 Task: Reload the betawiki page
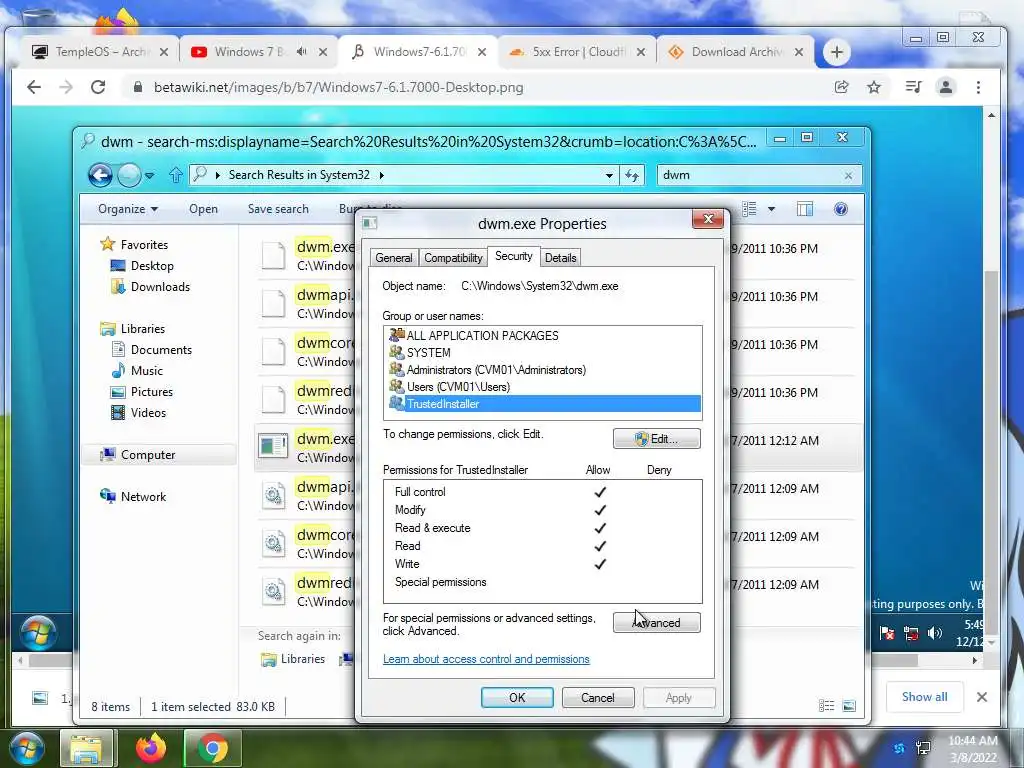(x=98, y=87)
